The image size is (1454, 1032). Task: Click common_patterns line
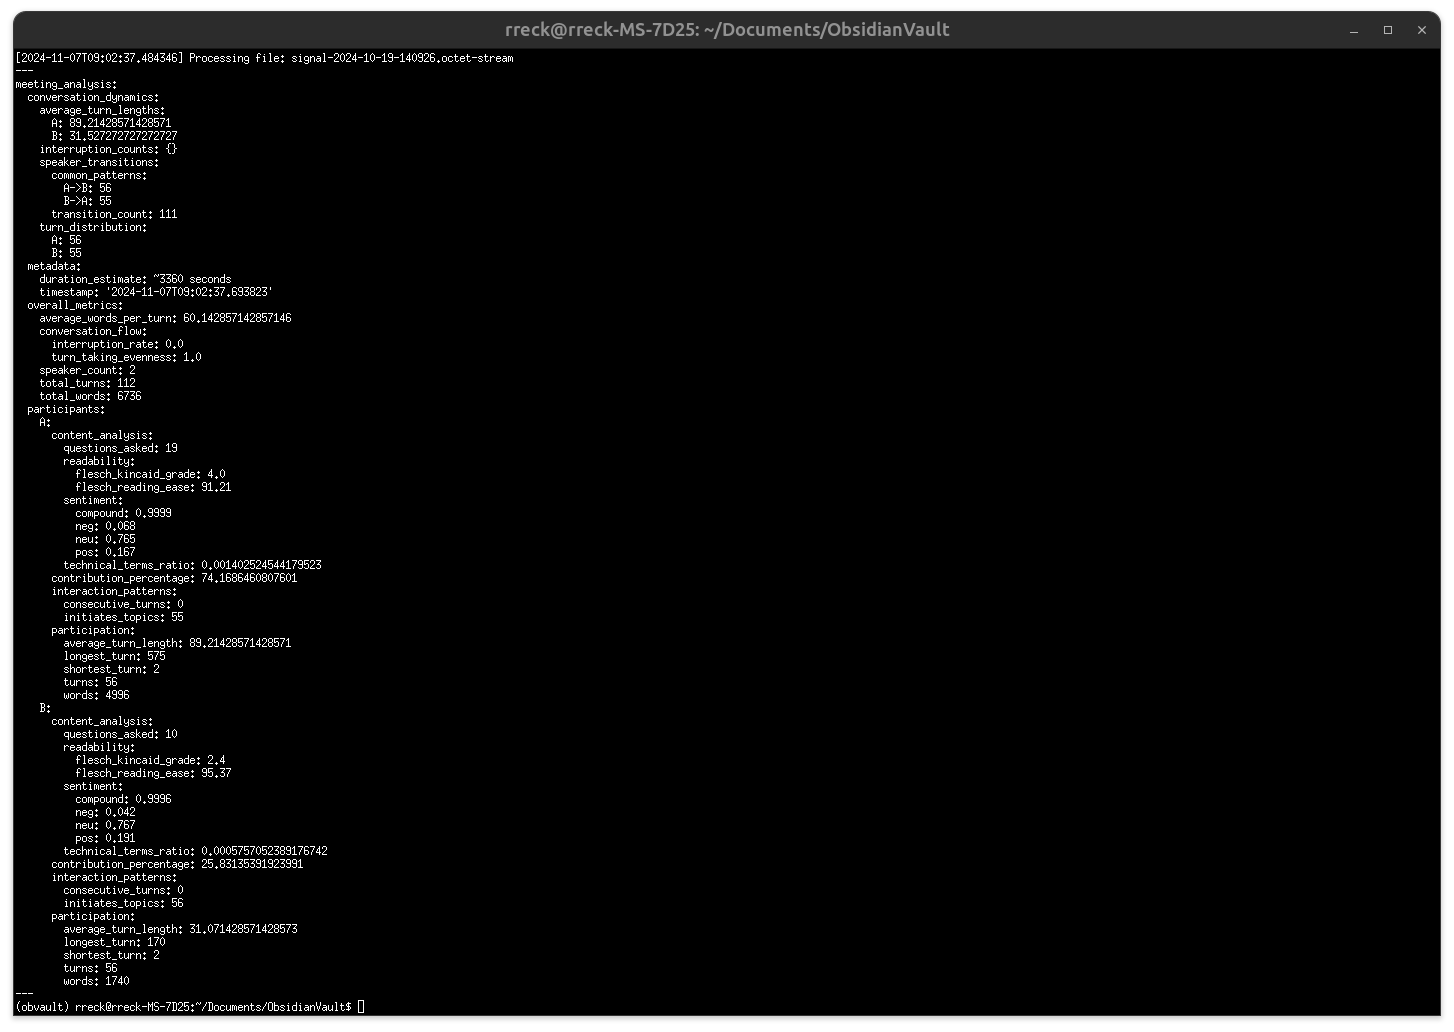[x=99, y=175]
